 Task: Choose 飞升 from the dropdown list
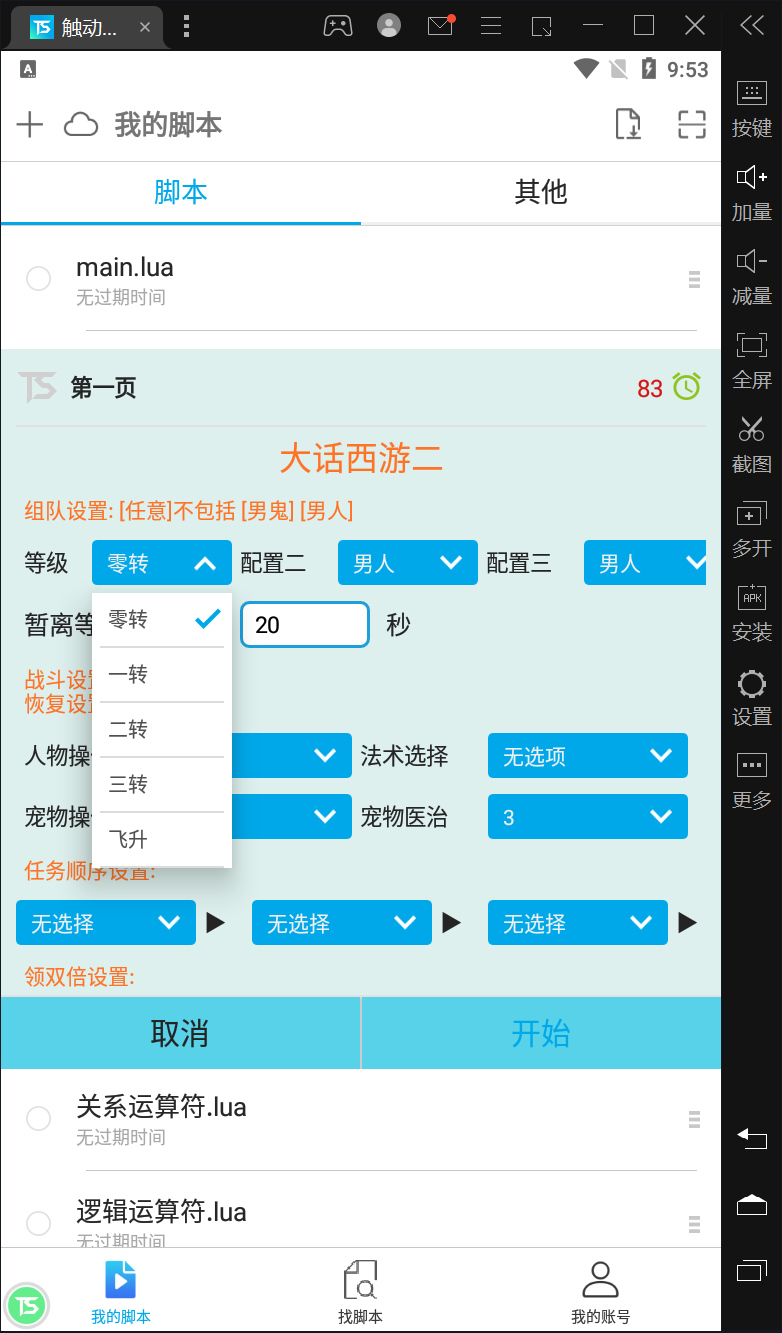click(162, 840)
